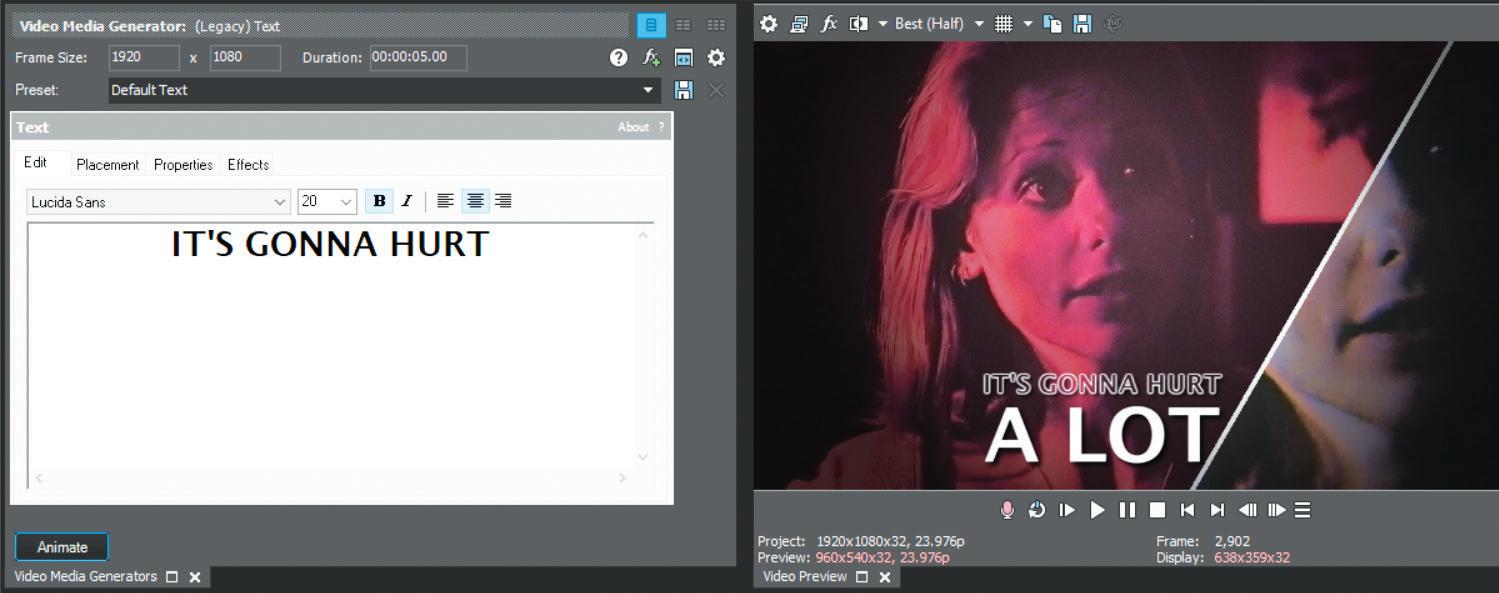This screenshot has height=593, width=1499.
Task: Click match event length icon
Action: 683,57
